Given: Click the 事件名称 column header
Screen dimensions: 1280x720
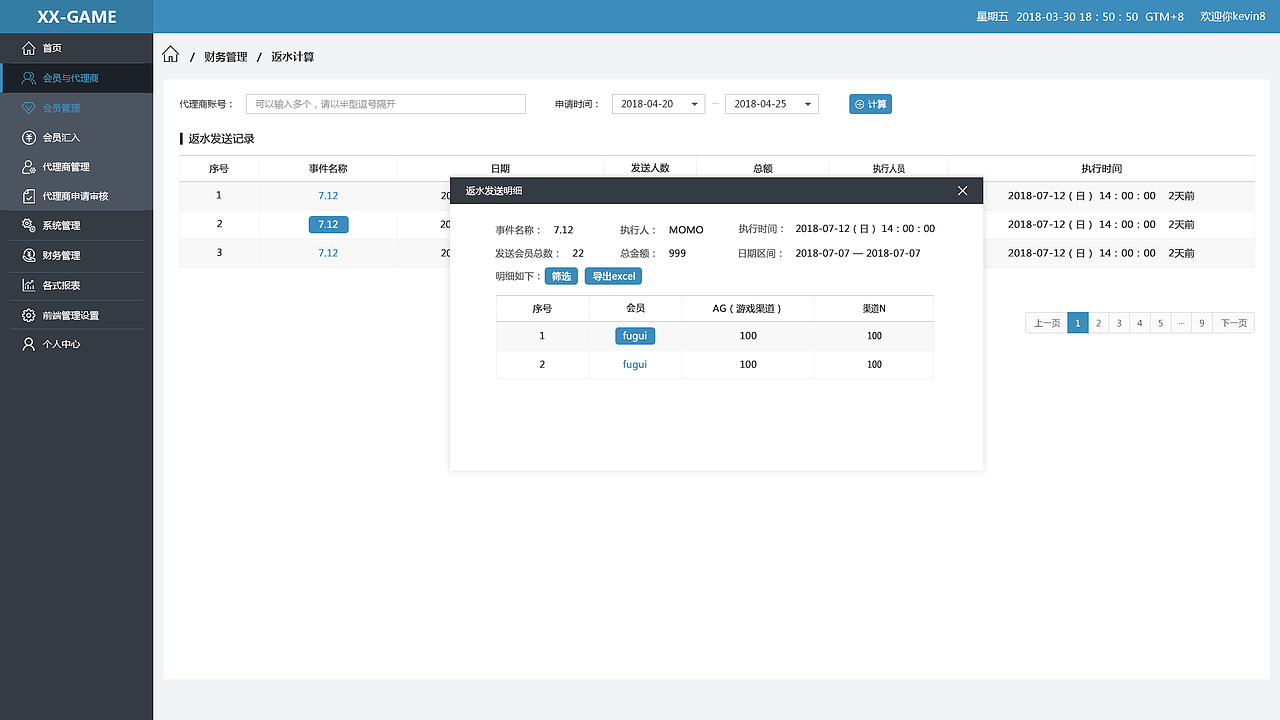Looking at the screenshot, I should 328,169.
